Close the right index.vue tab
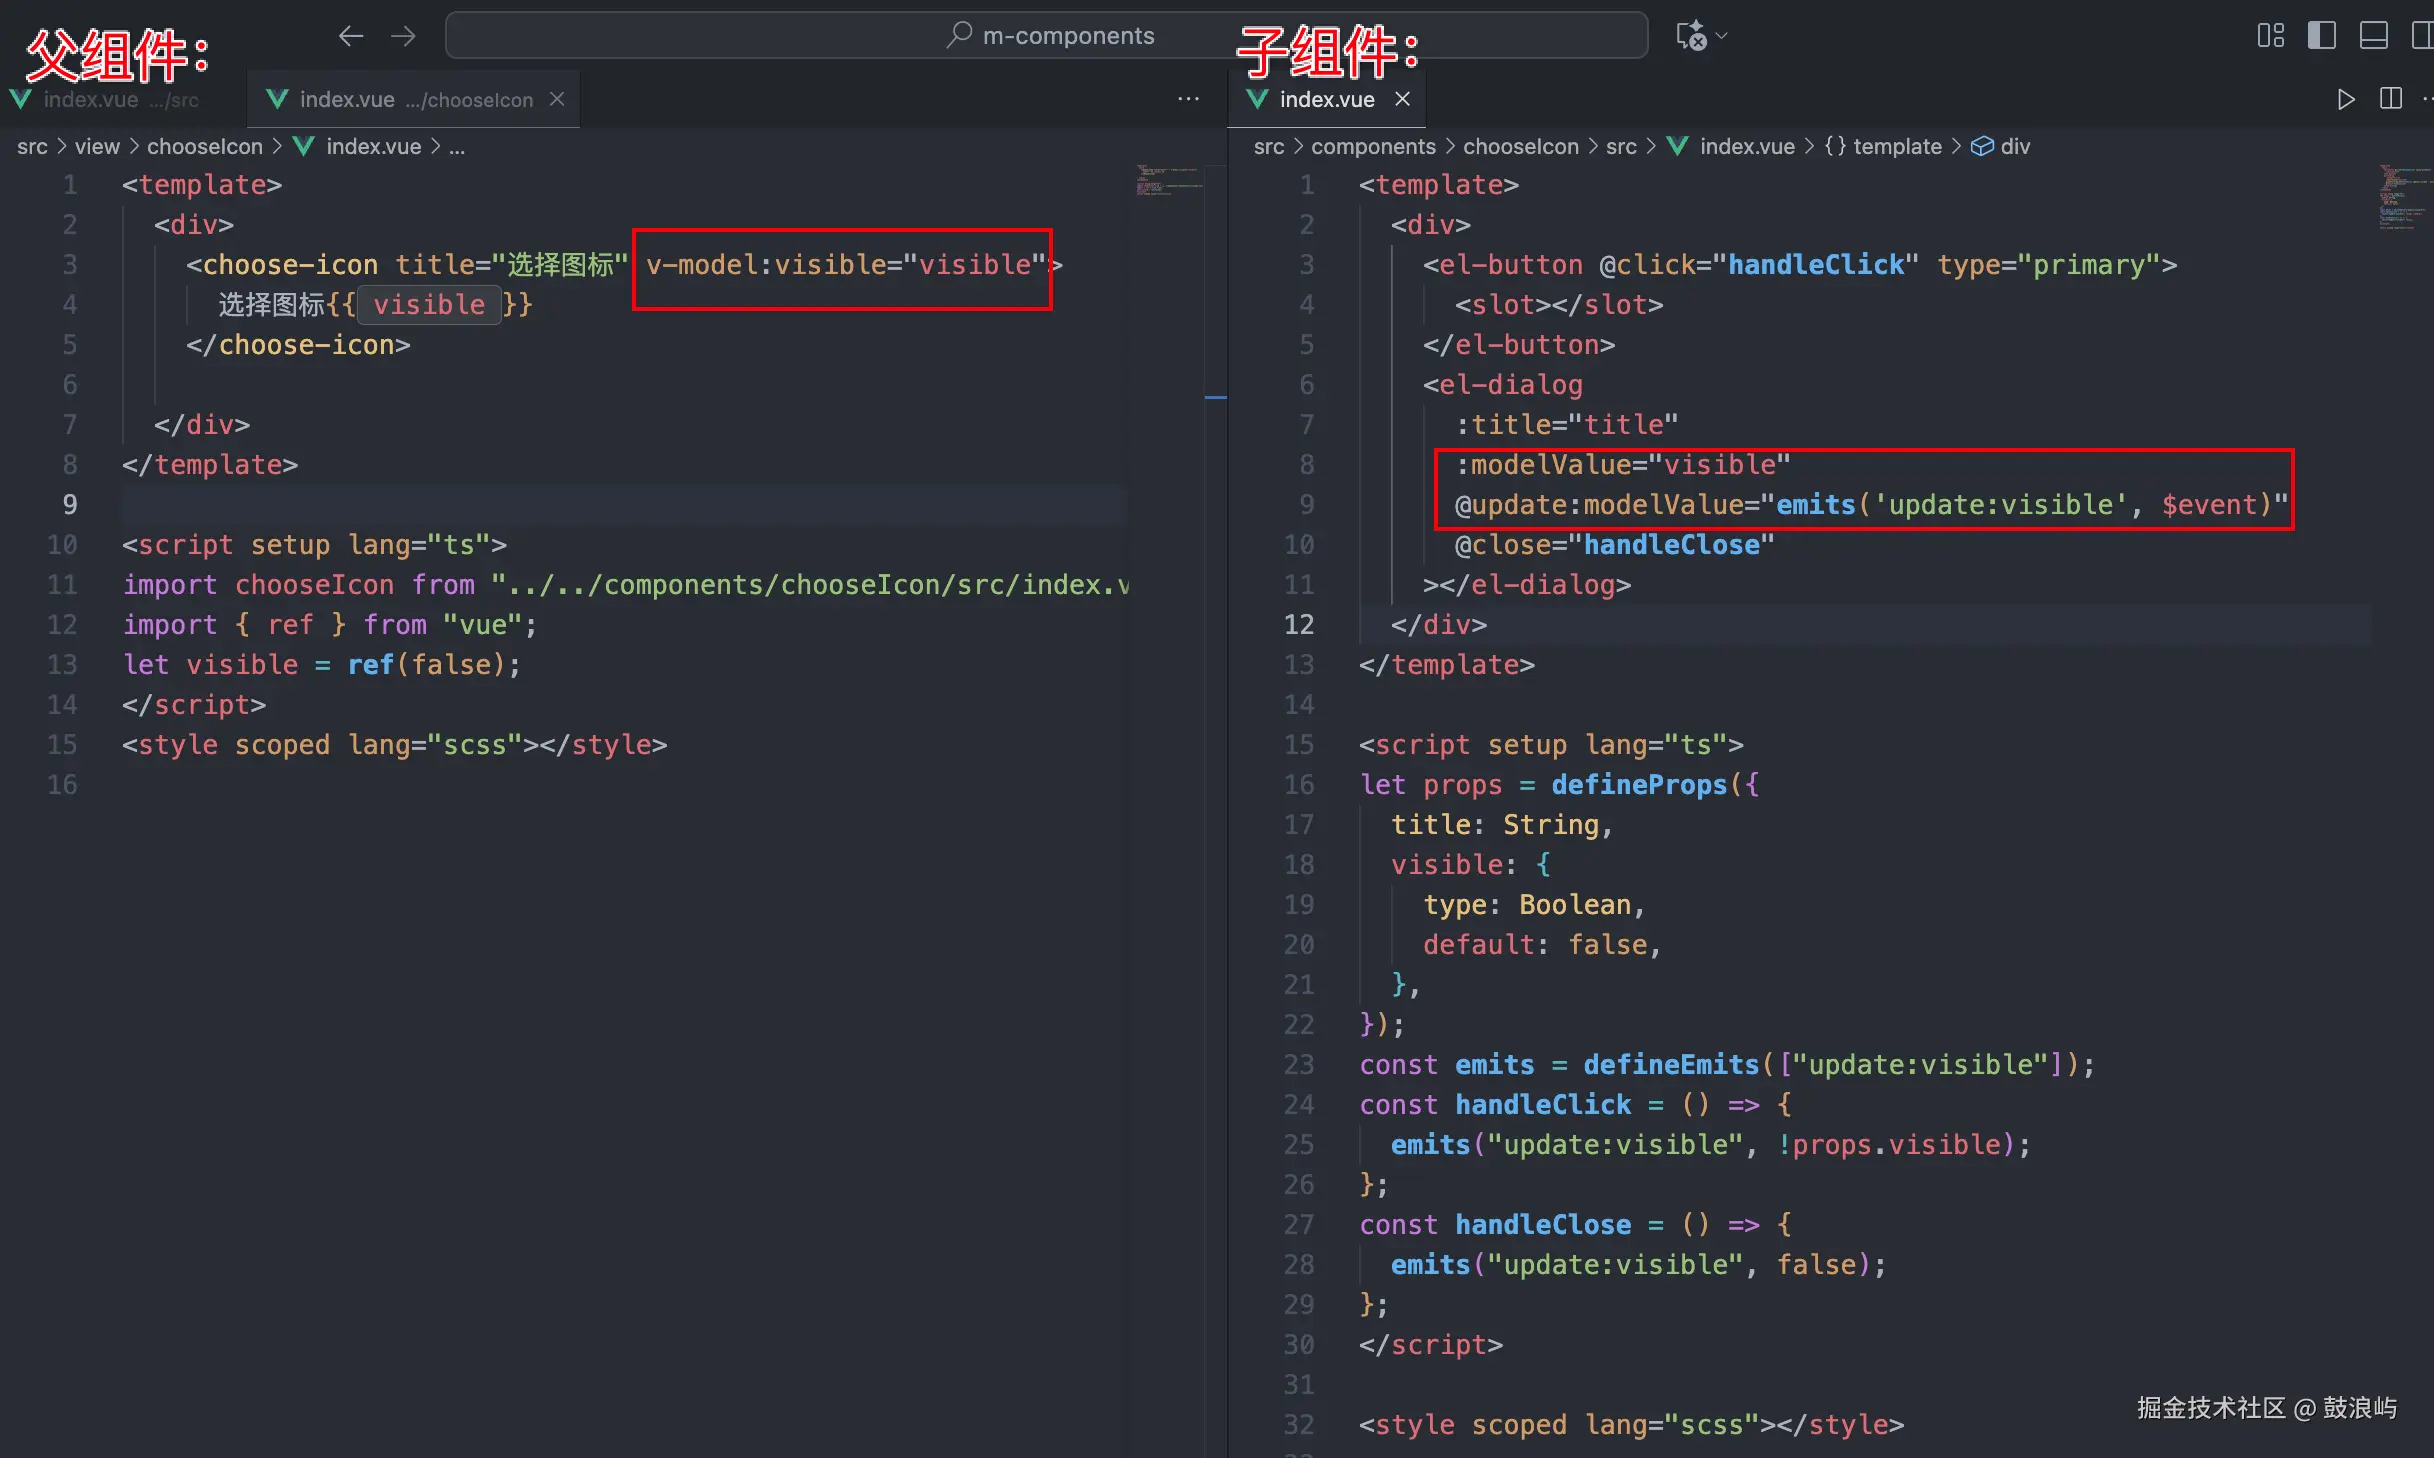2434x1458 pixels. pyautogui.click(x=1403, y=100)
